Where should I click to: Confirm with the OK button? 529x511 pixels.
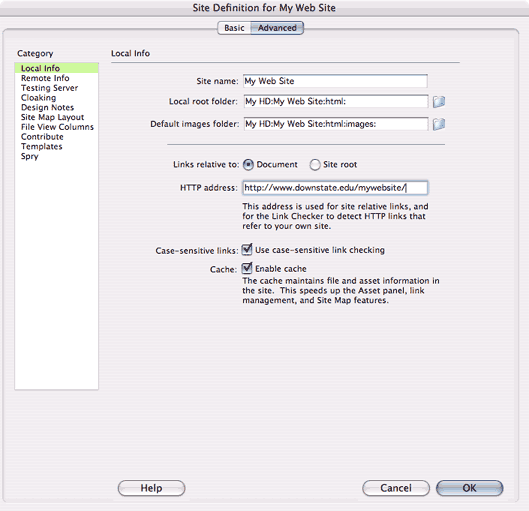(469, 488)
